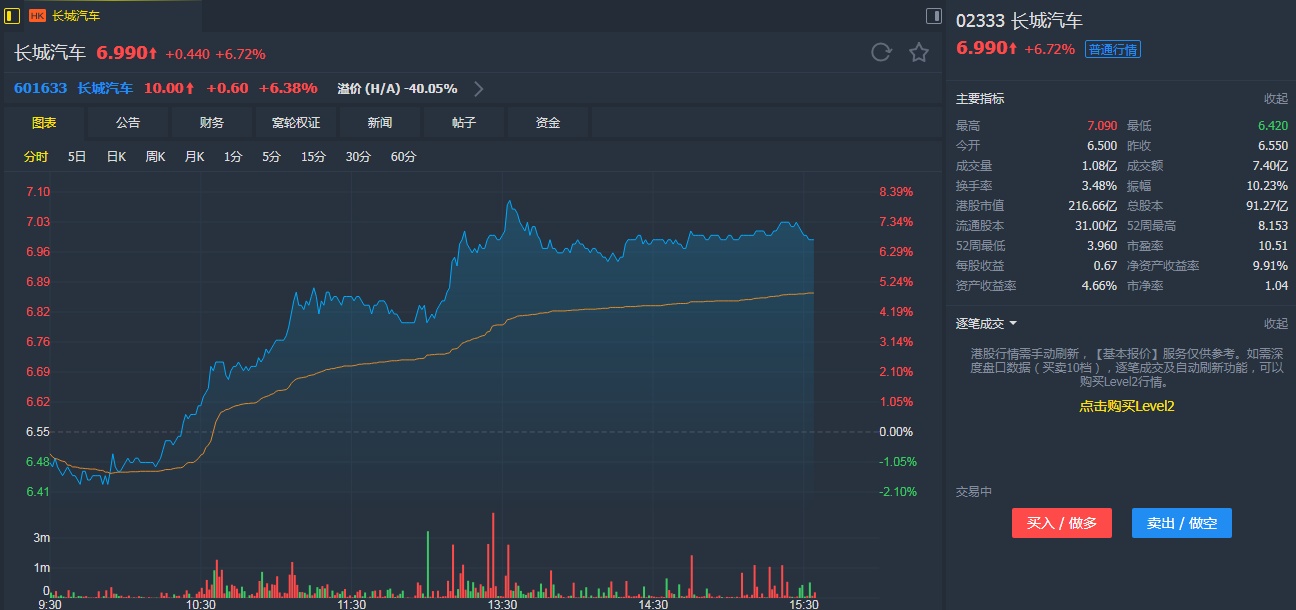Toggle the right panel layout icon
Image resolution: width=1296 pixels, height=610 pixels.
[933, 15]
